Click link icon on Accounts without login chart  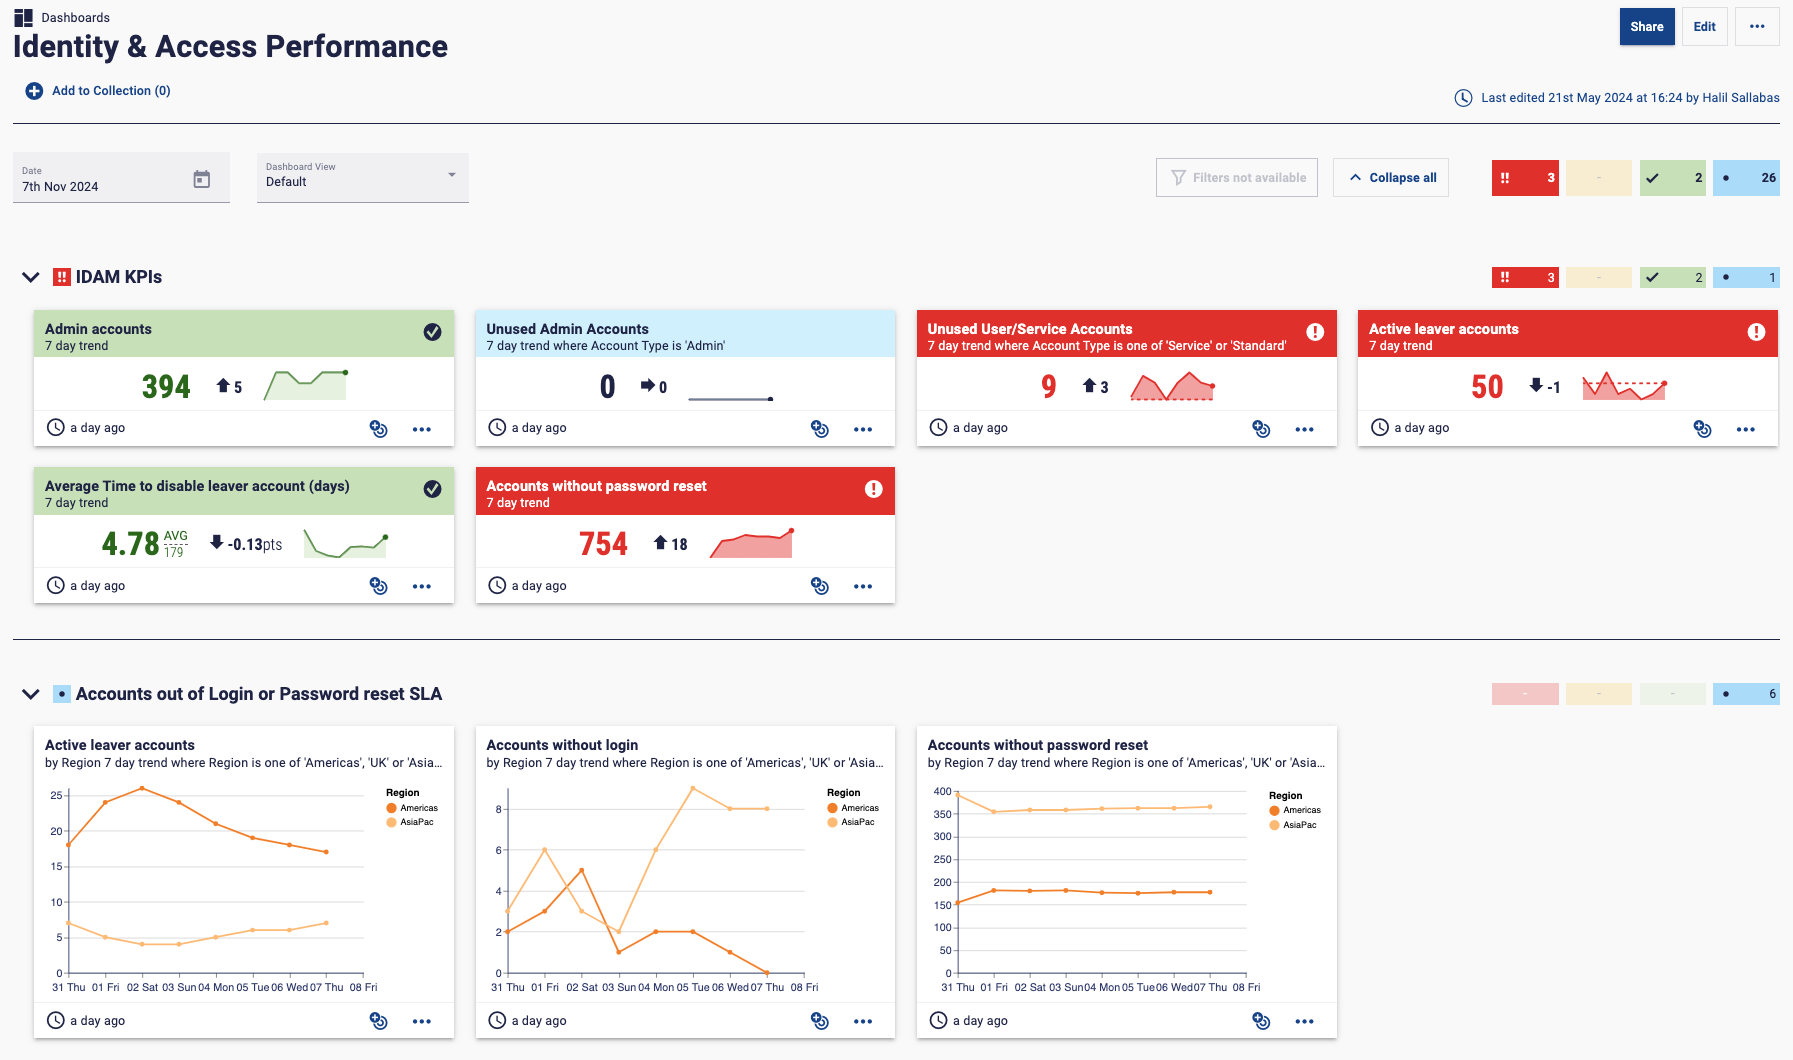point(819,1021)
